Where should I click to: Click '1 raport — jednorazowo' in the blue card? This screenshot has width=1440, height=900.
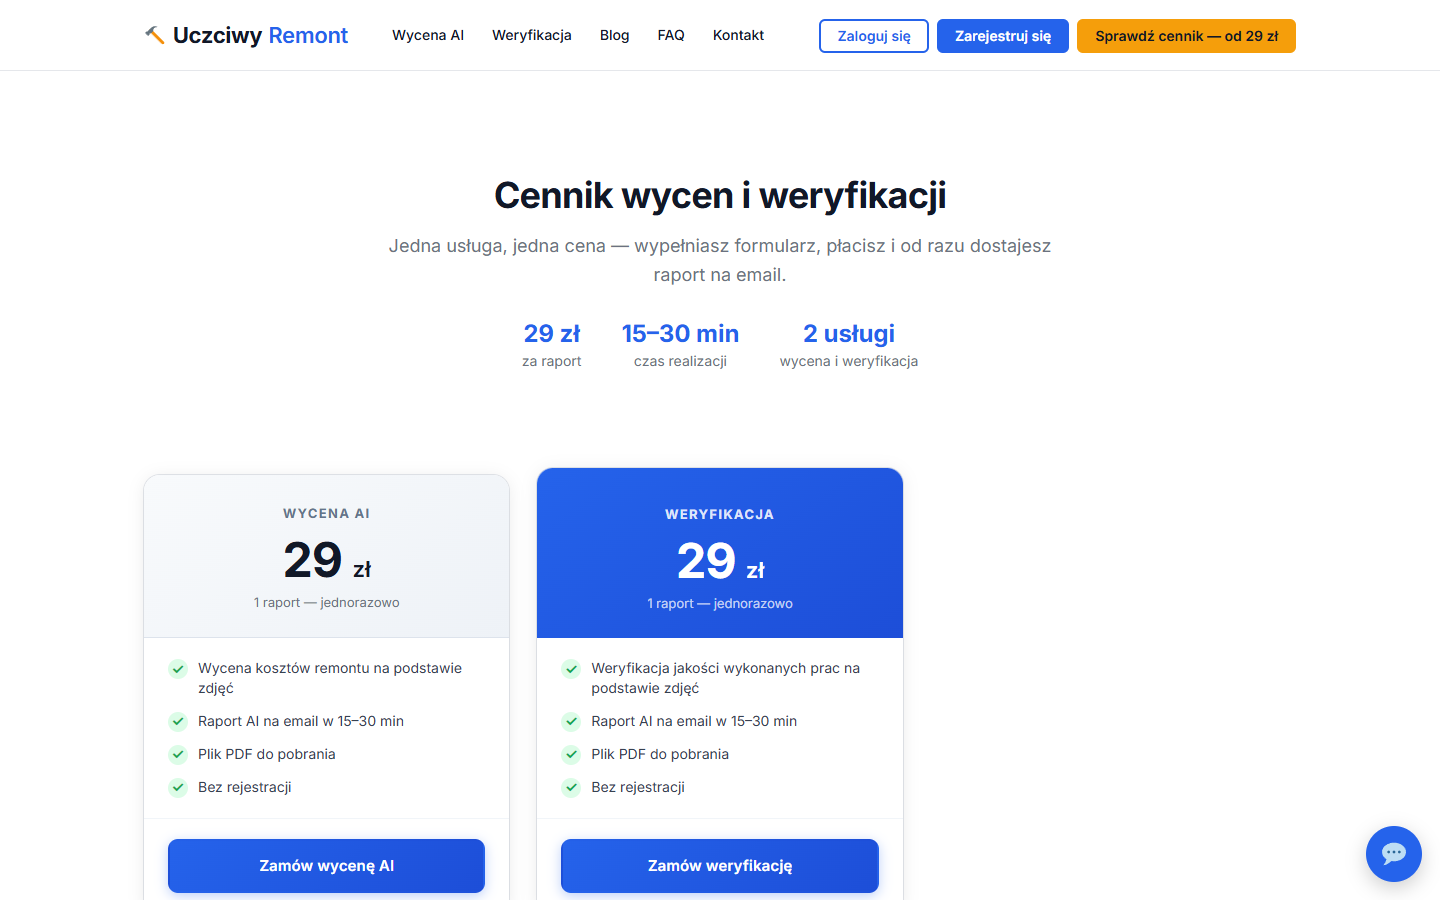[720, 603]
